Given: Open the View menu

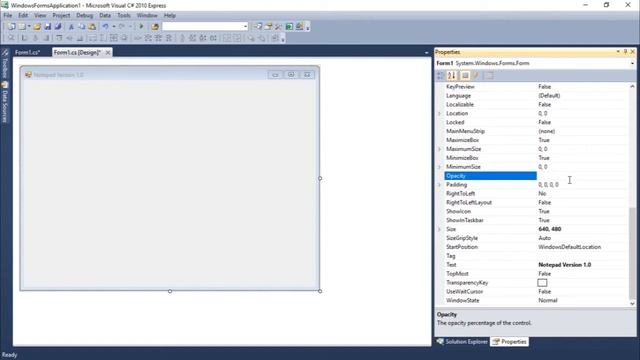Looking at the screenshot, I should pyautogui.click(x=40, y=16).
